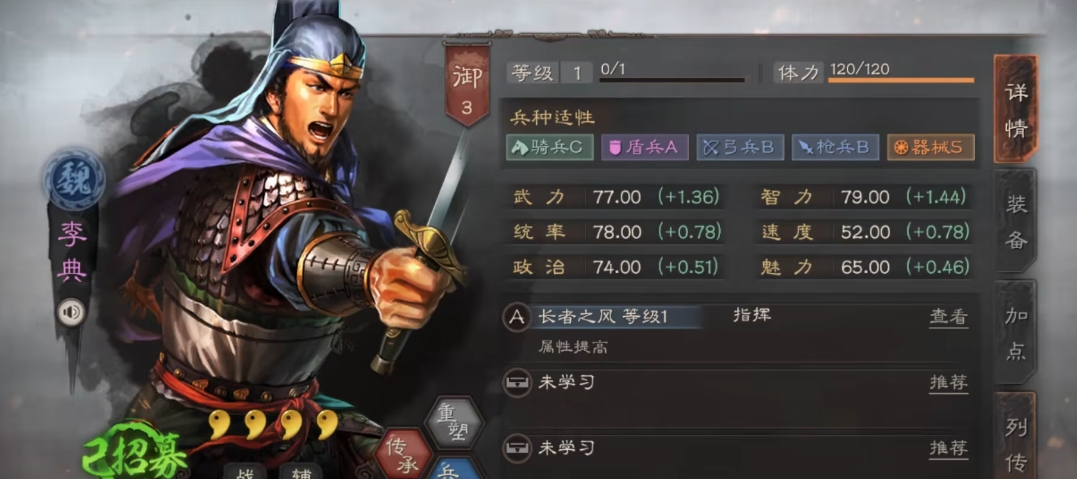Viewport: 1077px width, 479px height.
Task: Open the 列传 tab
Action: click(x=1016, y=436)
